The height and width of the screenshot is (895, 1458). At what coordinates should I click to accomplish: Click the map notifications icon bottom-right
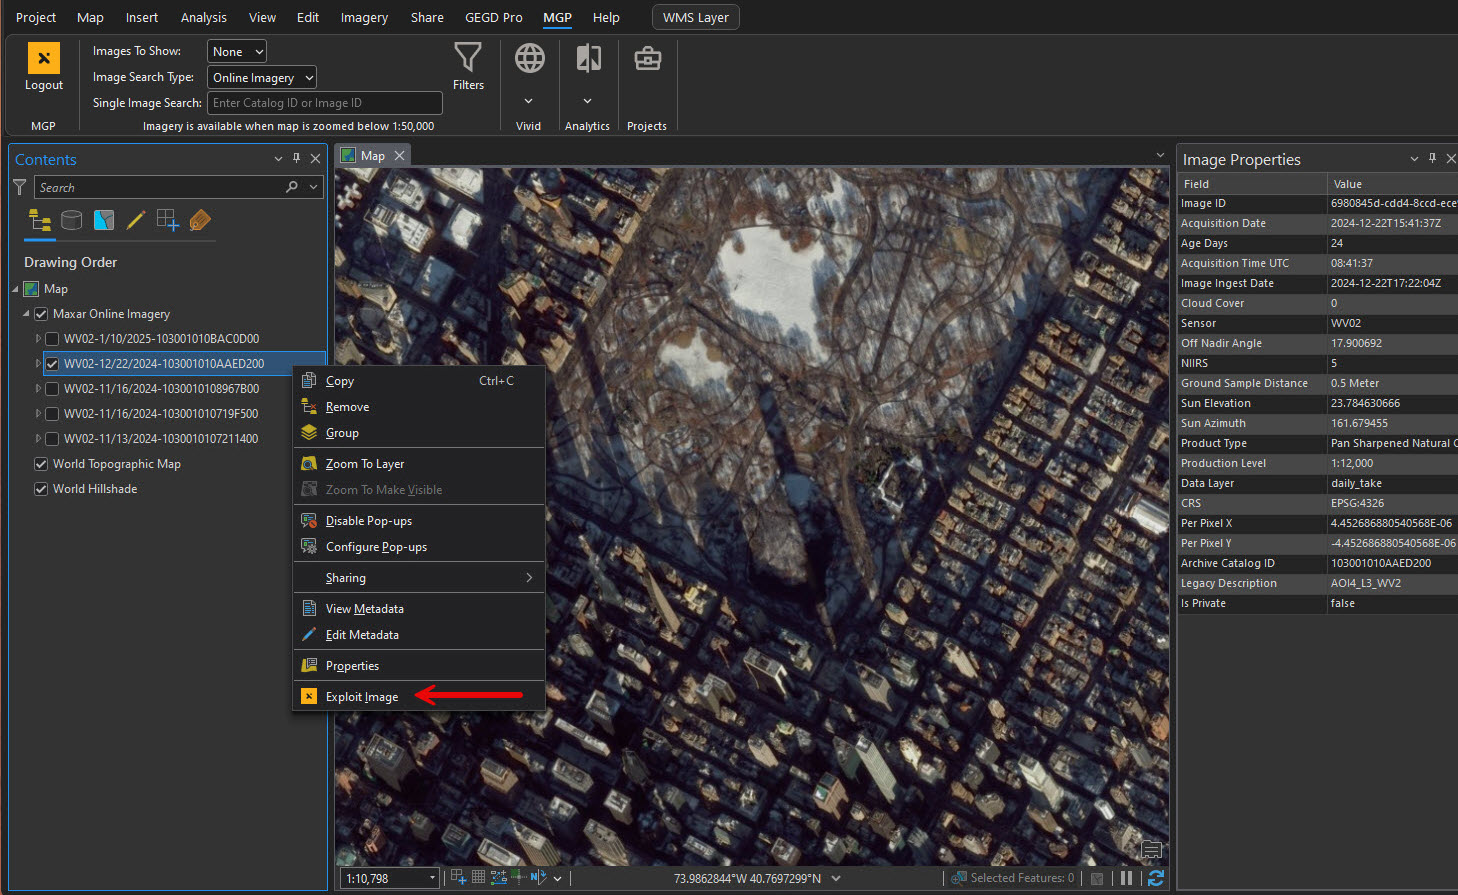tap(1152, 850)
